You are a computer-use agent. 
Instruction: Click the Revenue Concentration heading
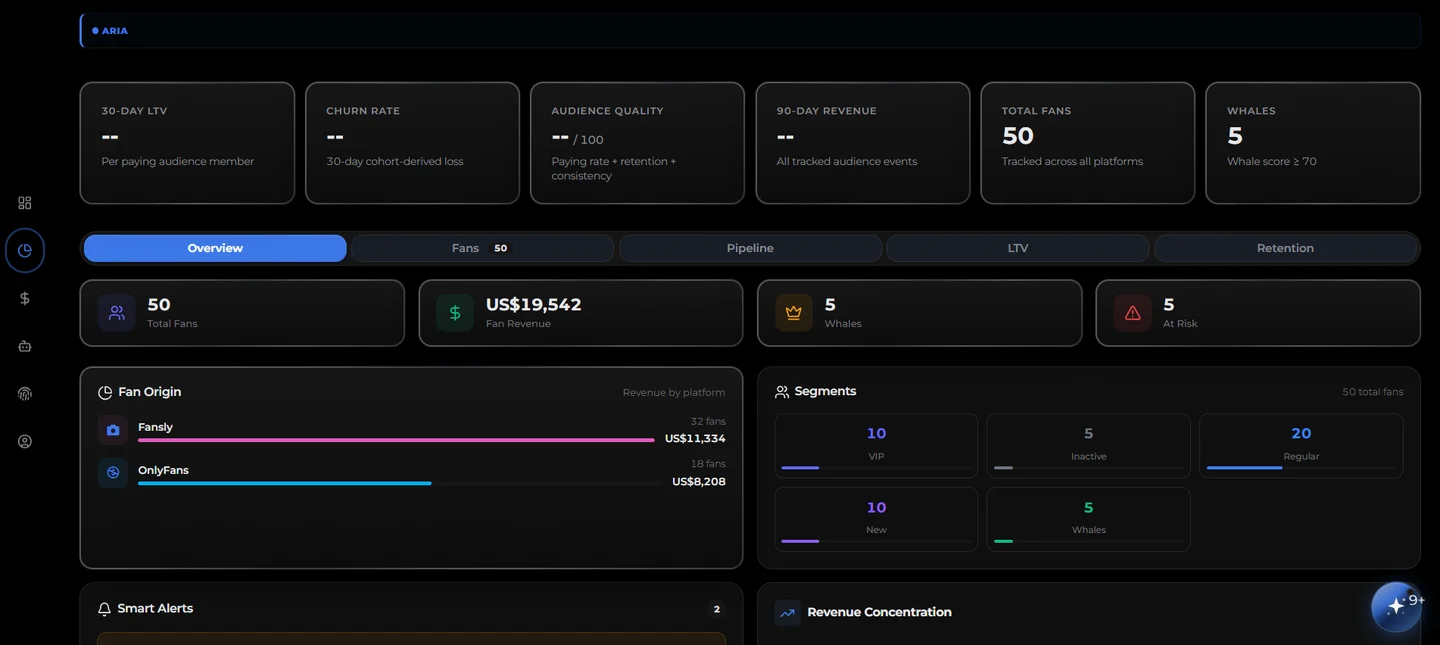click(879, 612)
